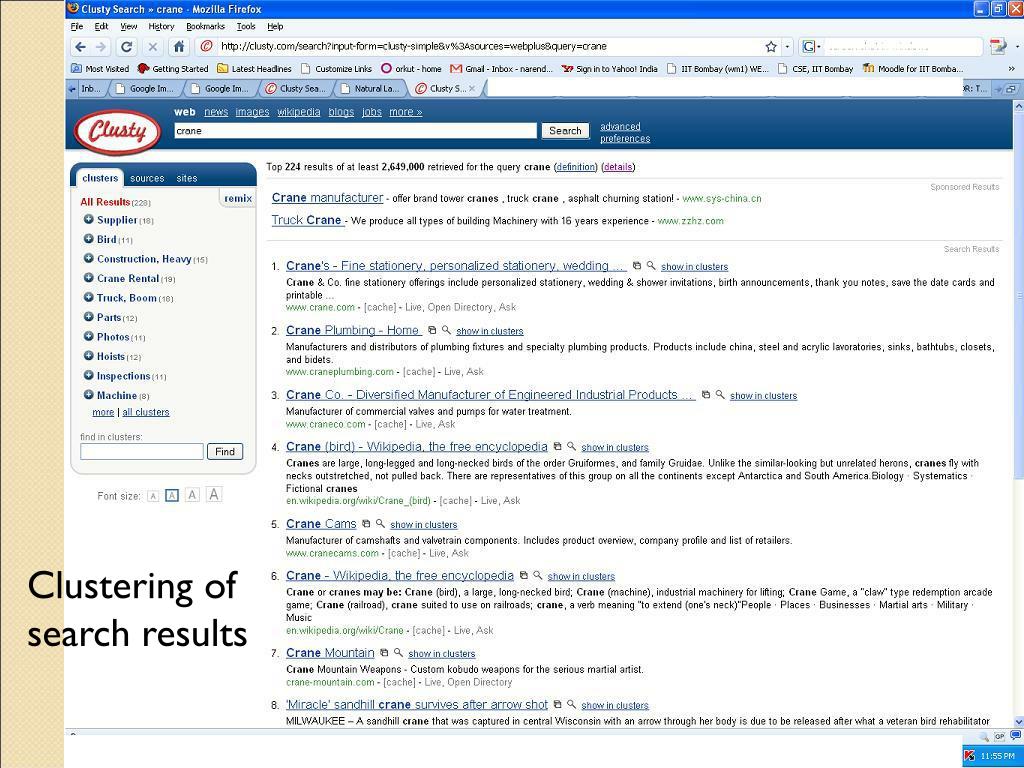Switch to images search
The width and height of the screenshot is (1024, 768).
coord(252,112)
